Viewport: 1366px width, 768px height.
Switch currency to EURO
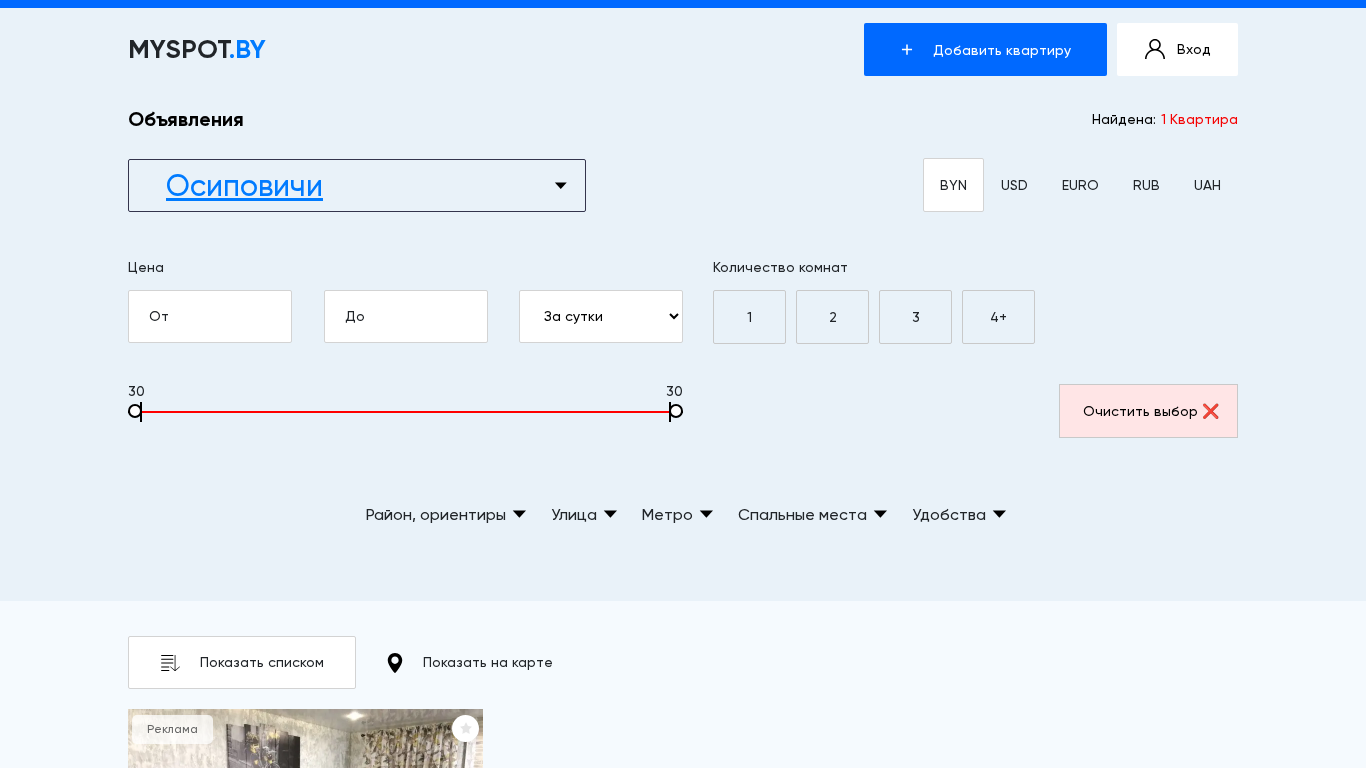pyautogui.click(x=1080, y=186)
